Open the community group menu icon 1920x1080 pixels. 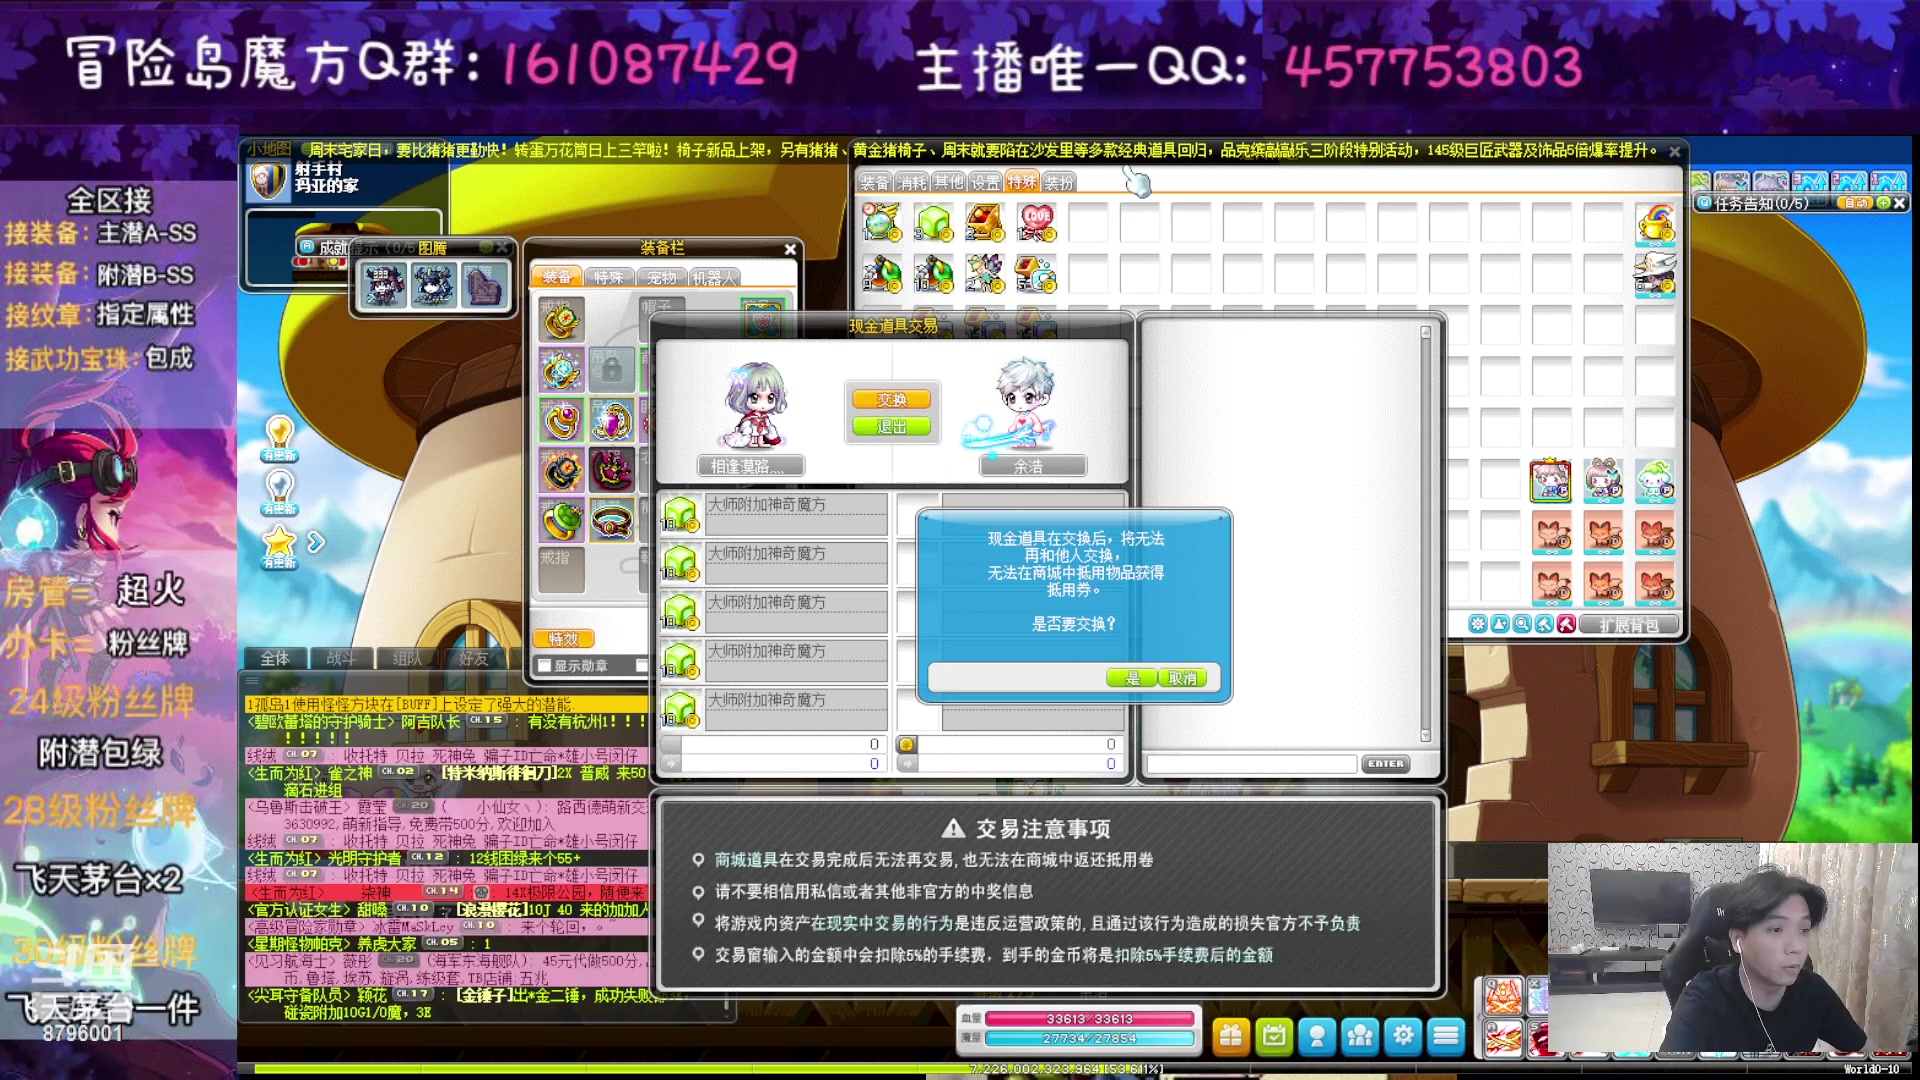click(1360, 1037)
